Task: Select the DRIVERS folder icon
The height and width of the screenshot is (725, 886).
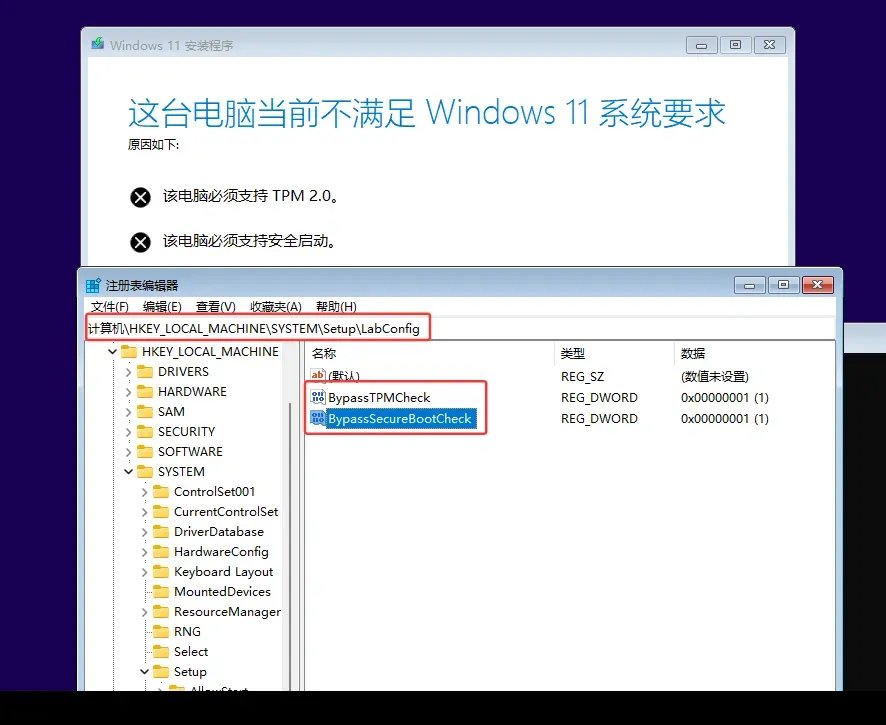Action: coord(145,371)
